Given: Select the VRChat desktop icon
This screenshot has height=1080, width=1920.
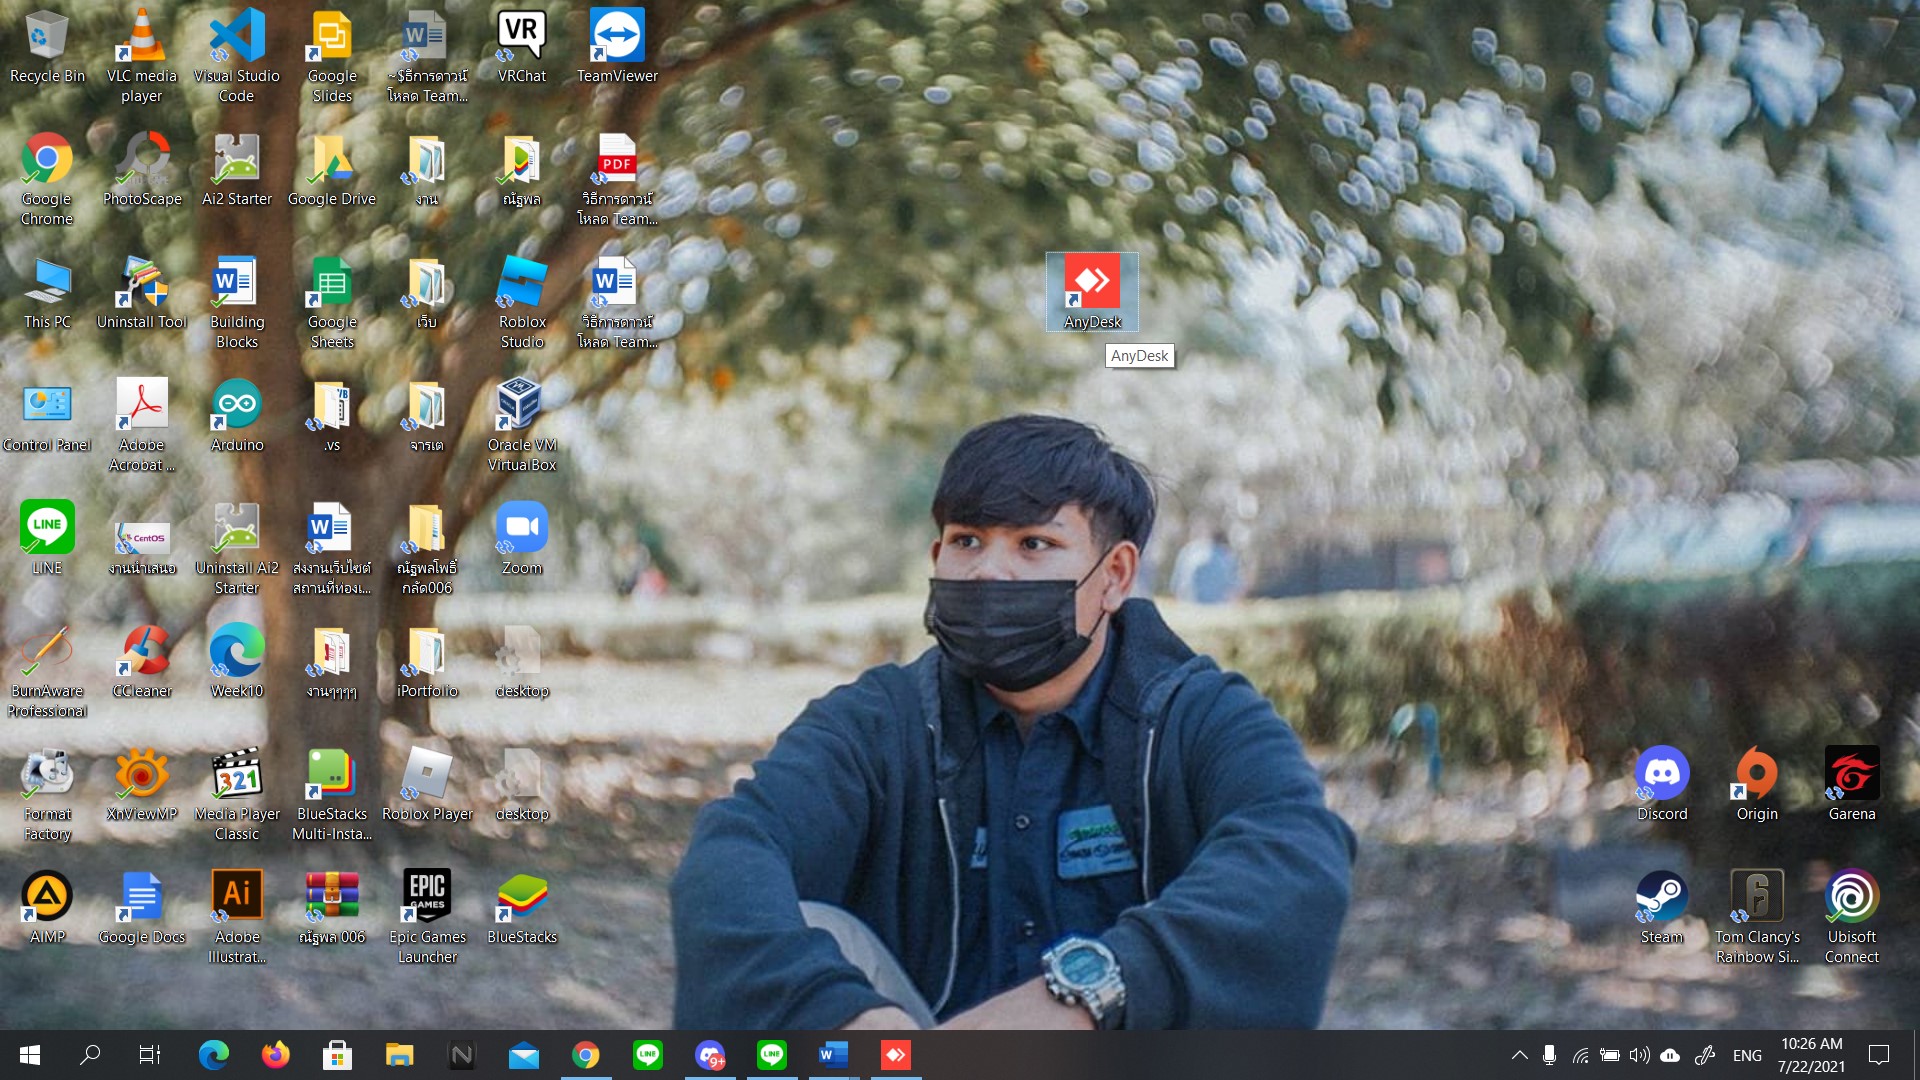Looking at the screenshot, I should [522, 47].
